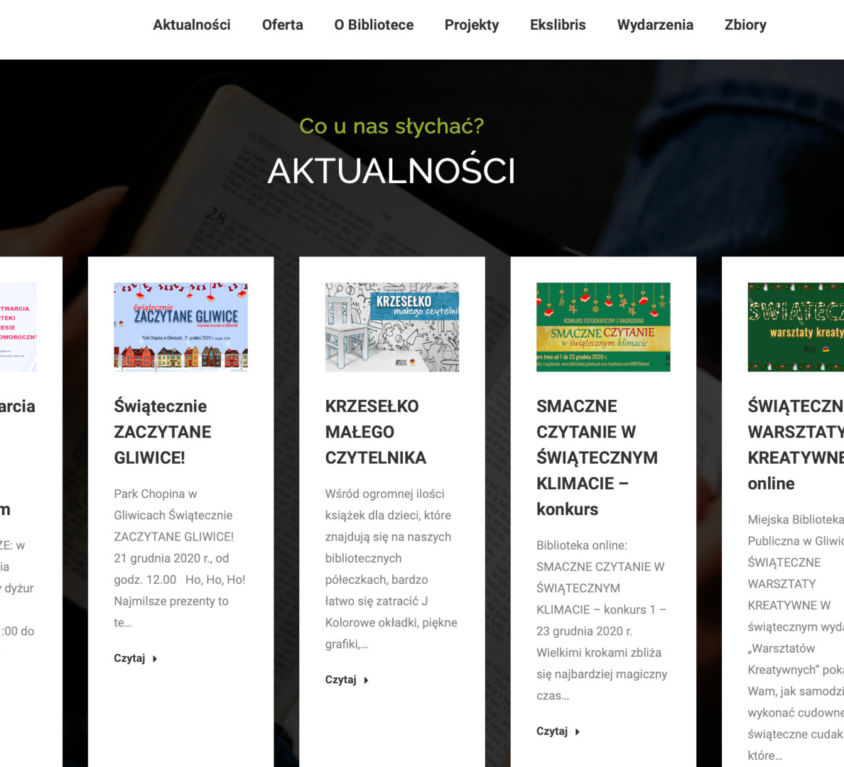Viewport: 844px width, 767px height.
Task: Click the Świąteczne warsztaty kreatywne banner image
Action: pos(796,327)
